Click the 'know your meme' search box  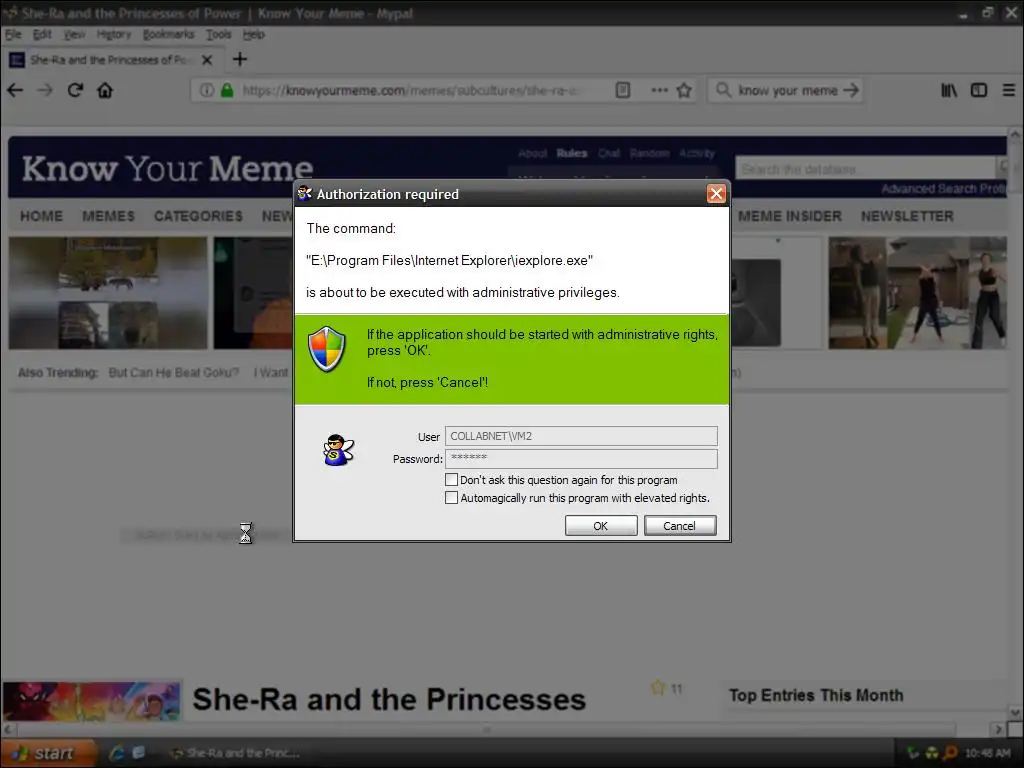(x=788, y=90)
